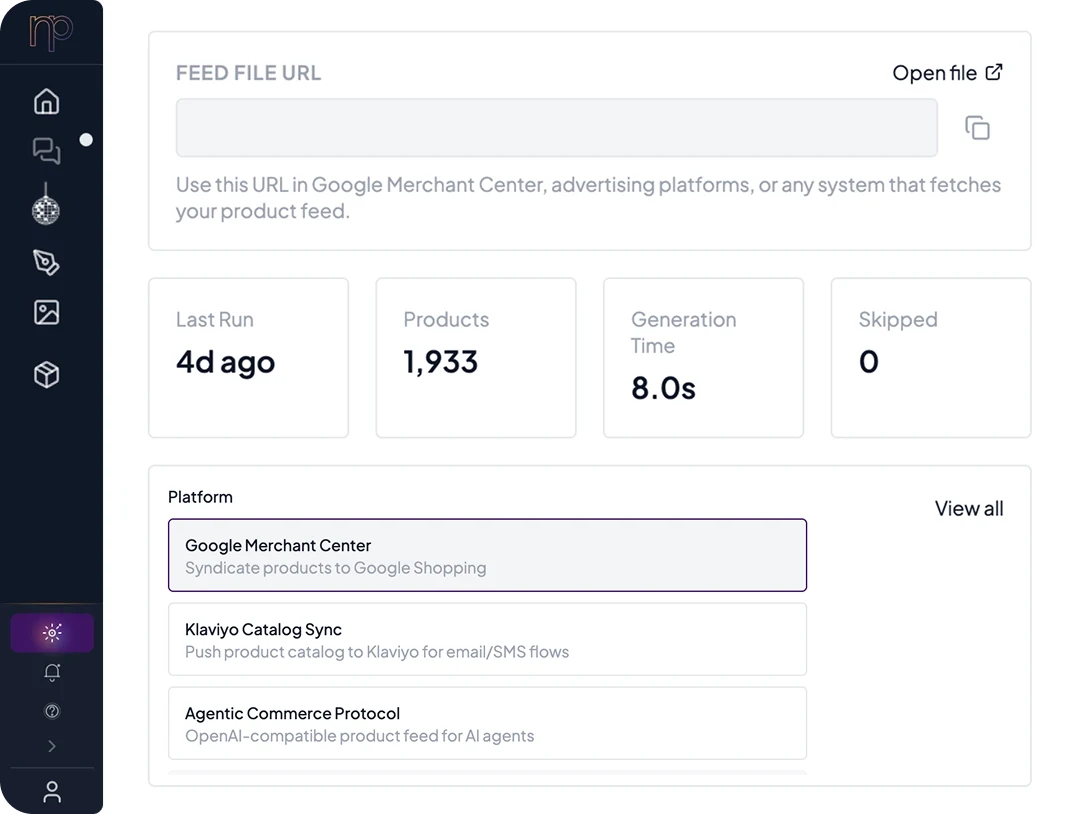Screen dimensions: 1080x814
Task: Open the chat messages sidebar icon
Action: [x=47, y=151]
